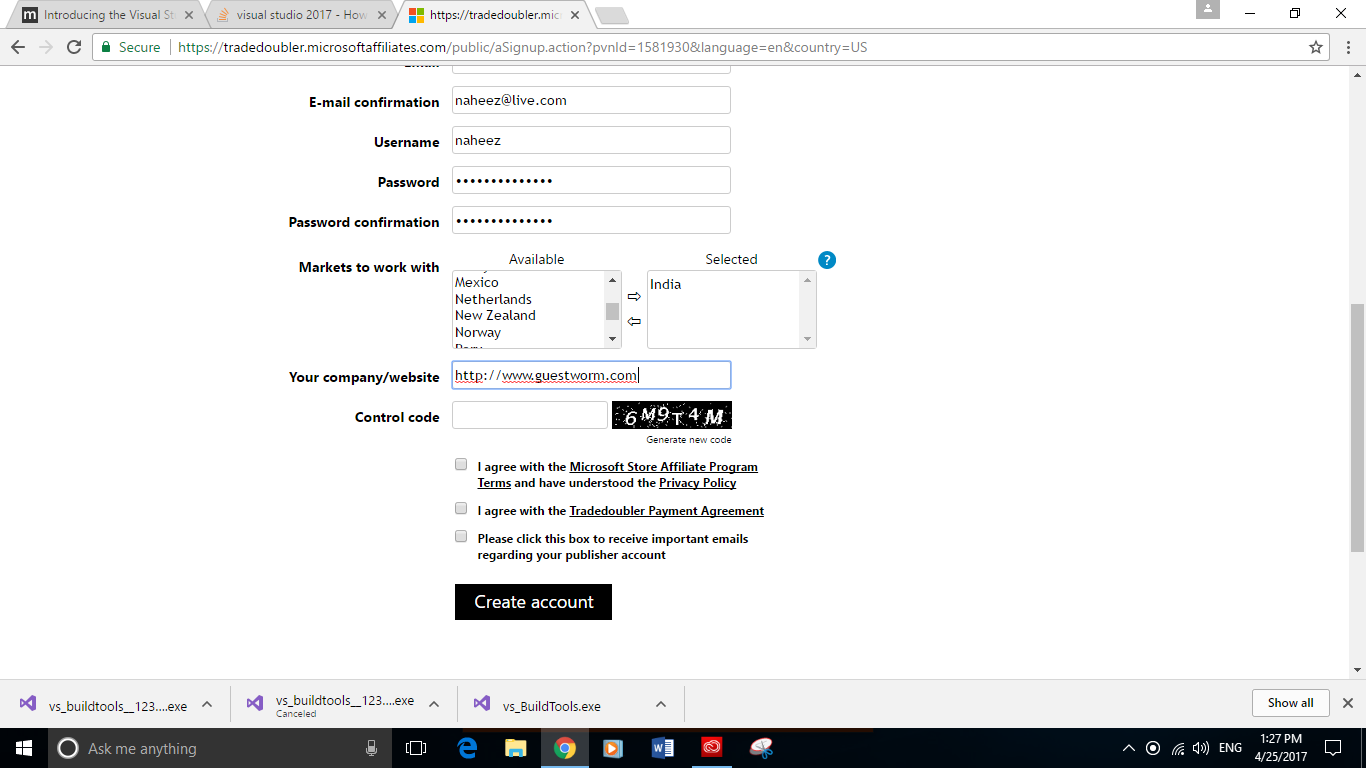Close the tradedoubler tab

tap(573, 15)
